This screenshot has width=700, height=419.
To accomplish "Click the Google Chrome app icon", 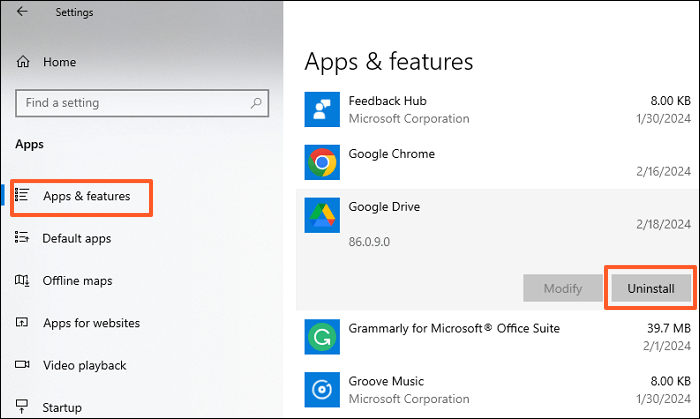I will (x=322, y=163).
